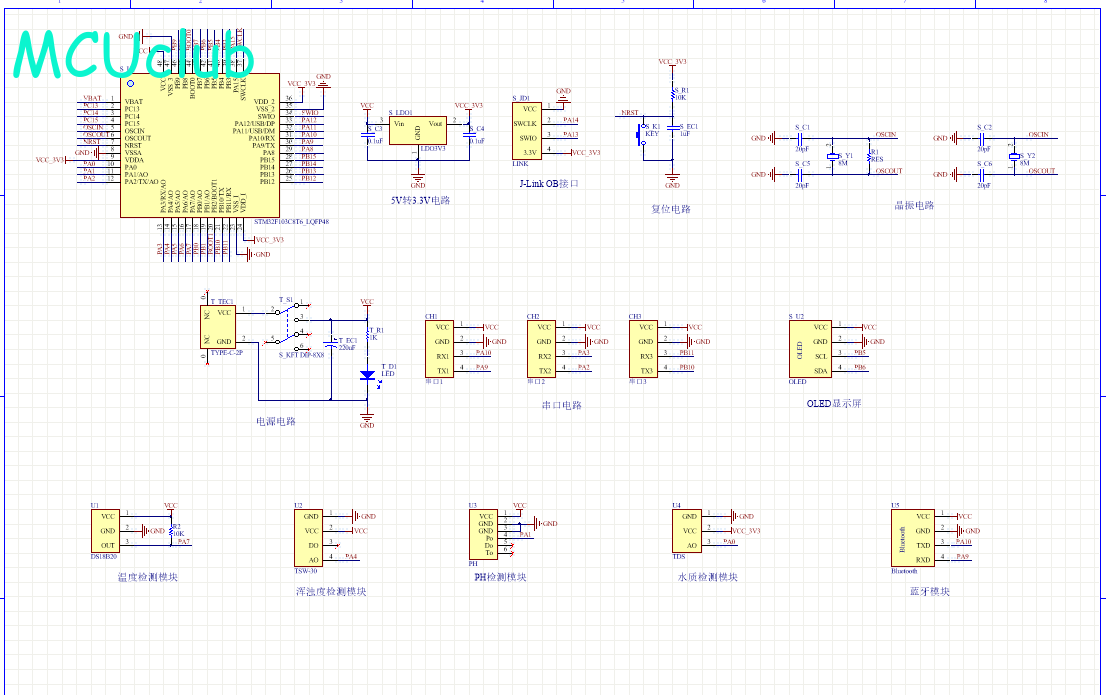This screenshot has height=695, width=1106.
Task: Select the 电源电路 caption label
Action: pyautogui.click(x=275, y=421)
